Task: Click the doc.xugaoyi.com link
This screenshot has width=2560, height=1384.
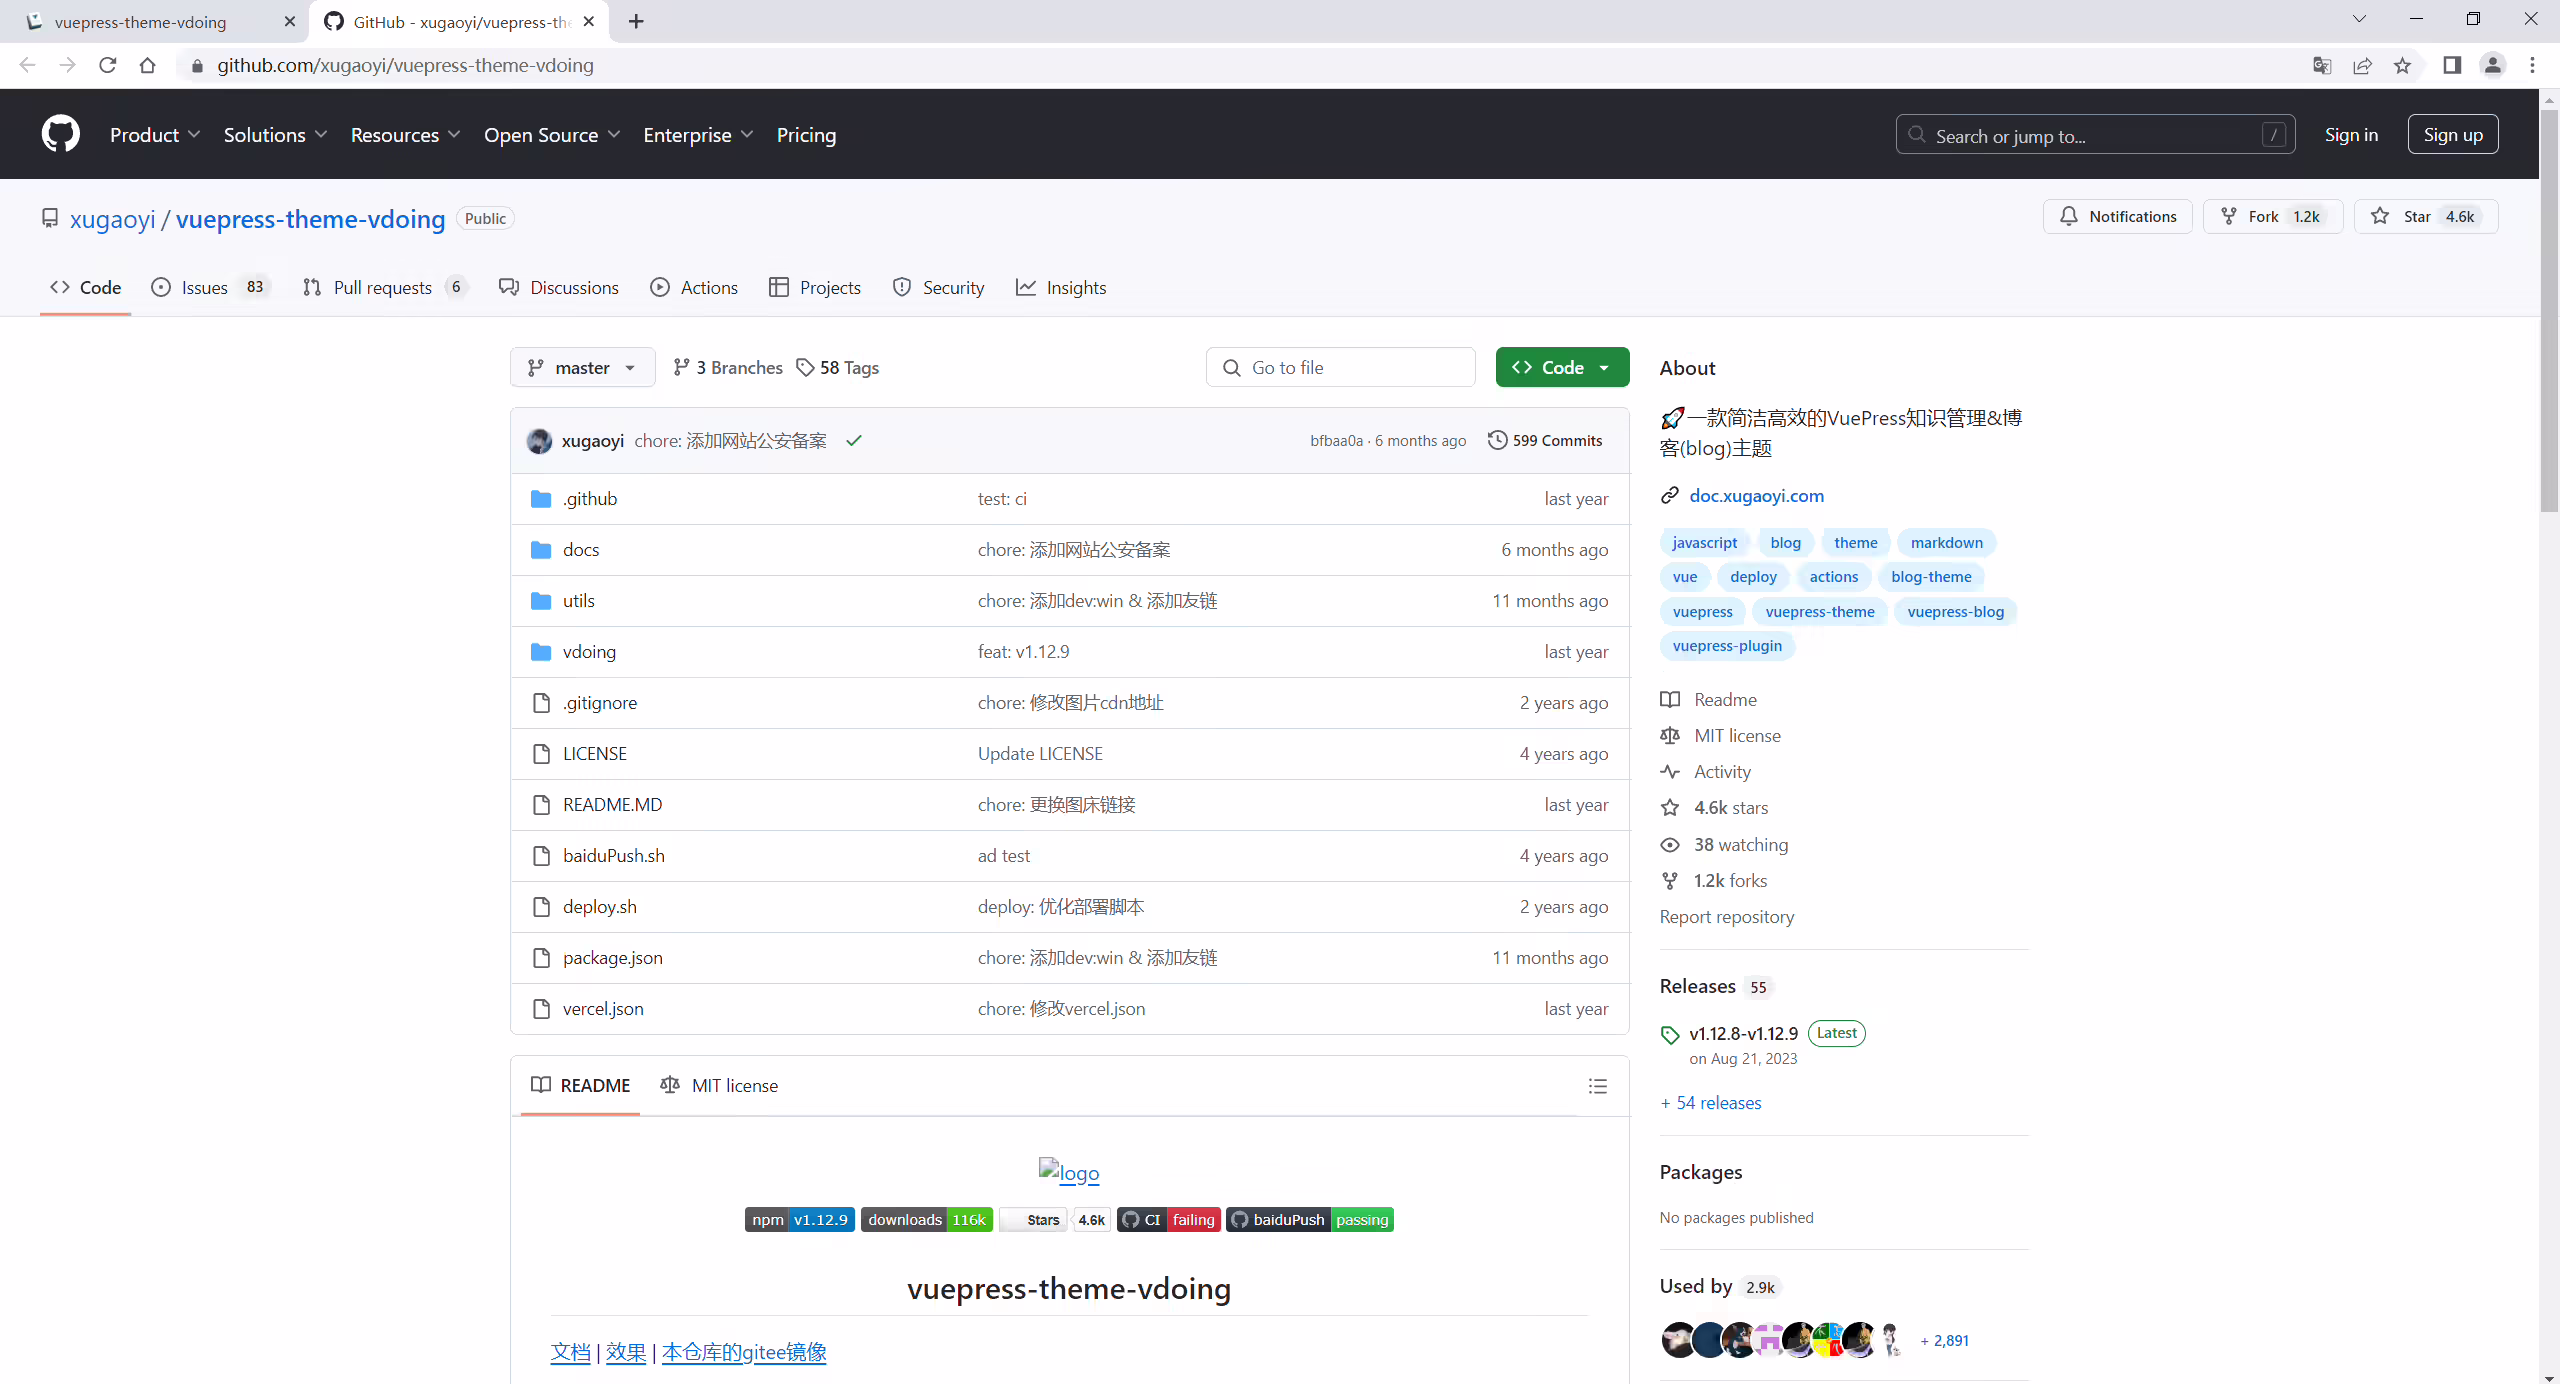Action: point(1756,496)
